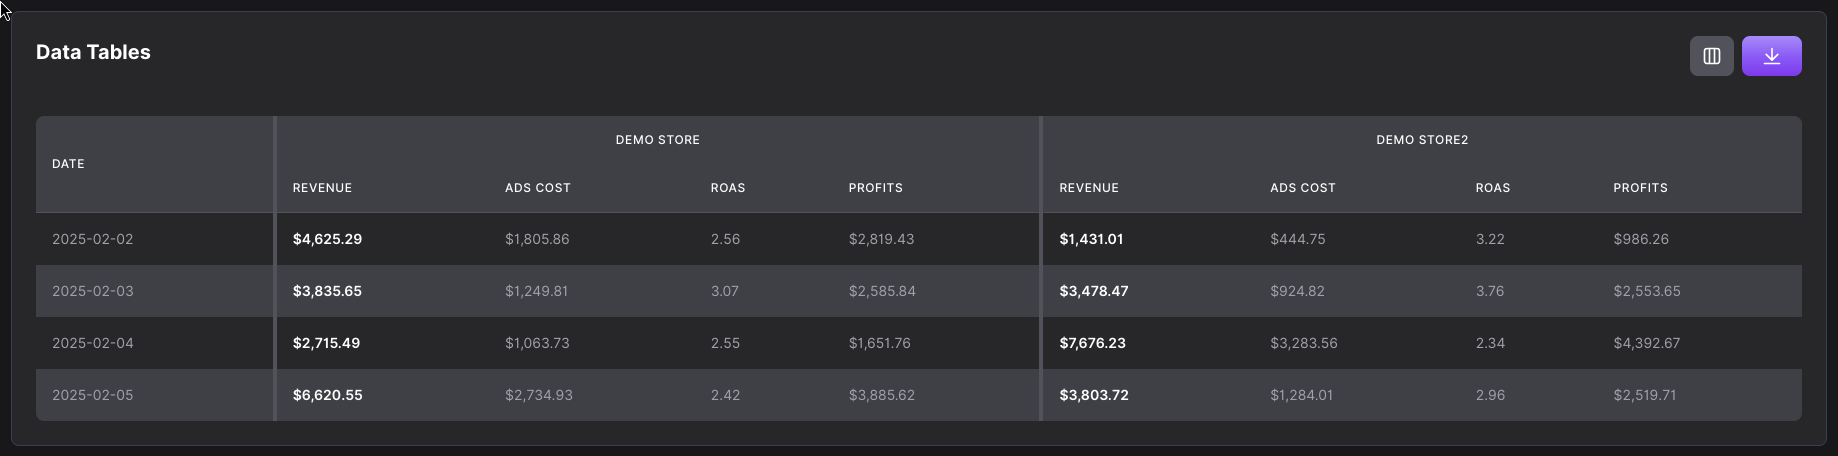
Task: Click the DEMO STORE group header
Action: pos(657,140)
